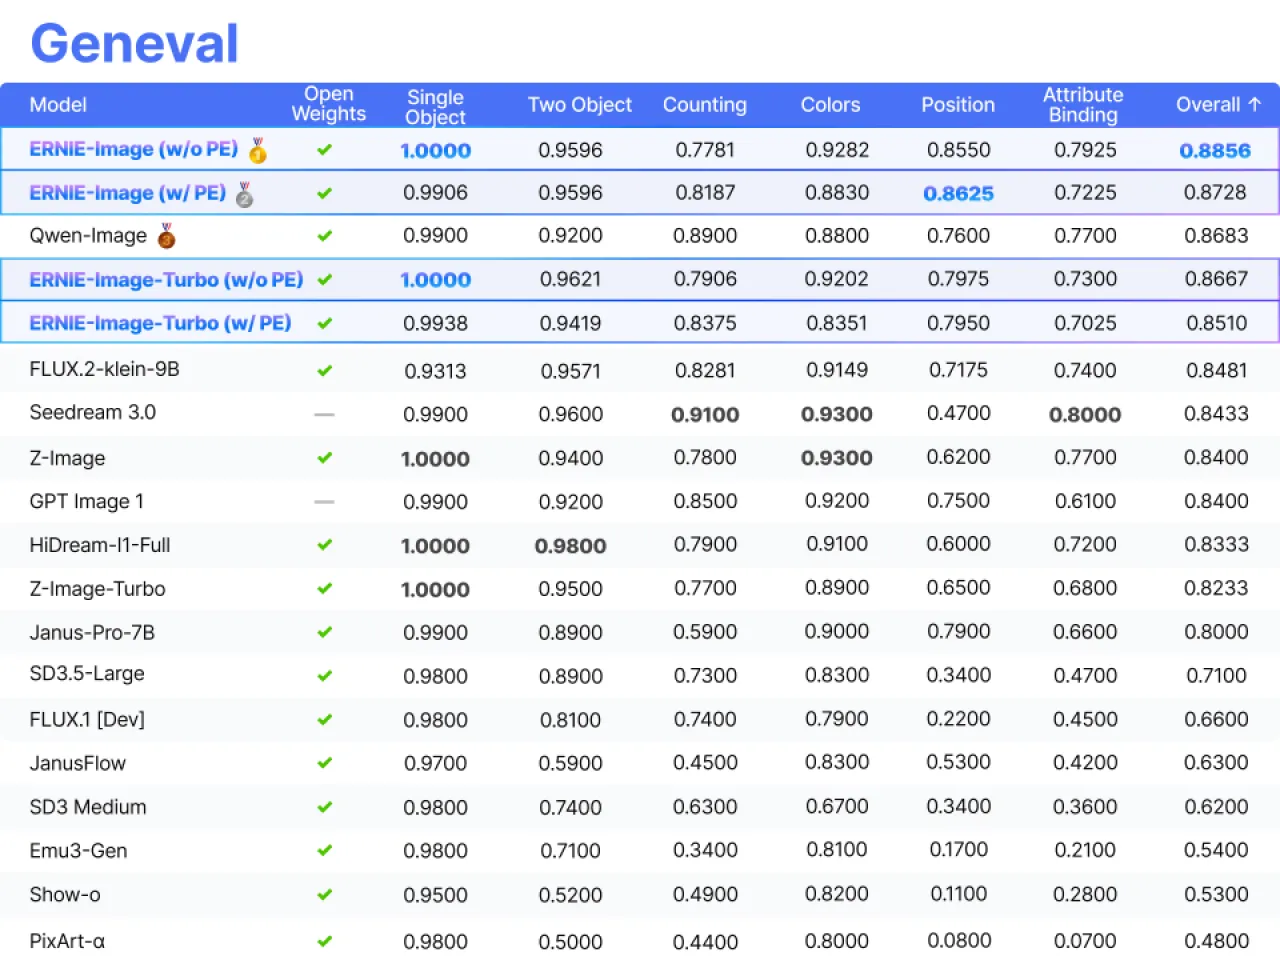
Task: Click the open-weights checkmark for Z-Image-Turbo
Action: point(324,589)
